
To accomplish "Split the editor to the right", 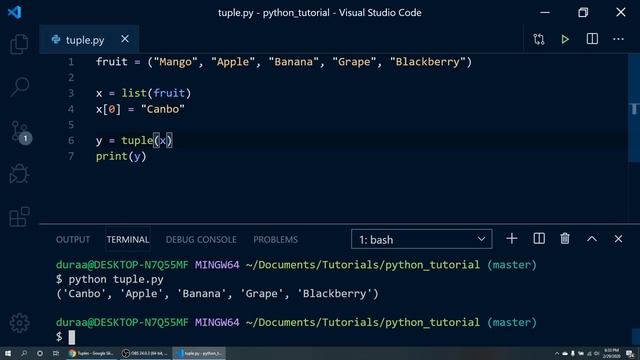I will click(x=592, y=39).
